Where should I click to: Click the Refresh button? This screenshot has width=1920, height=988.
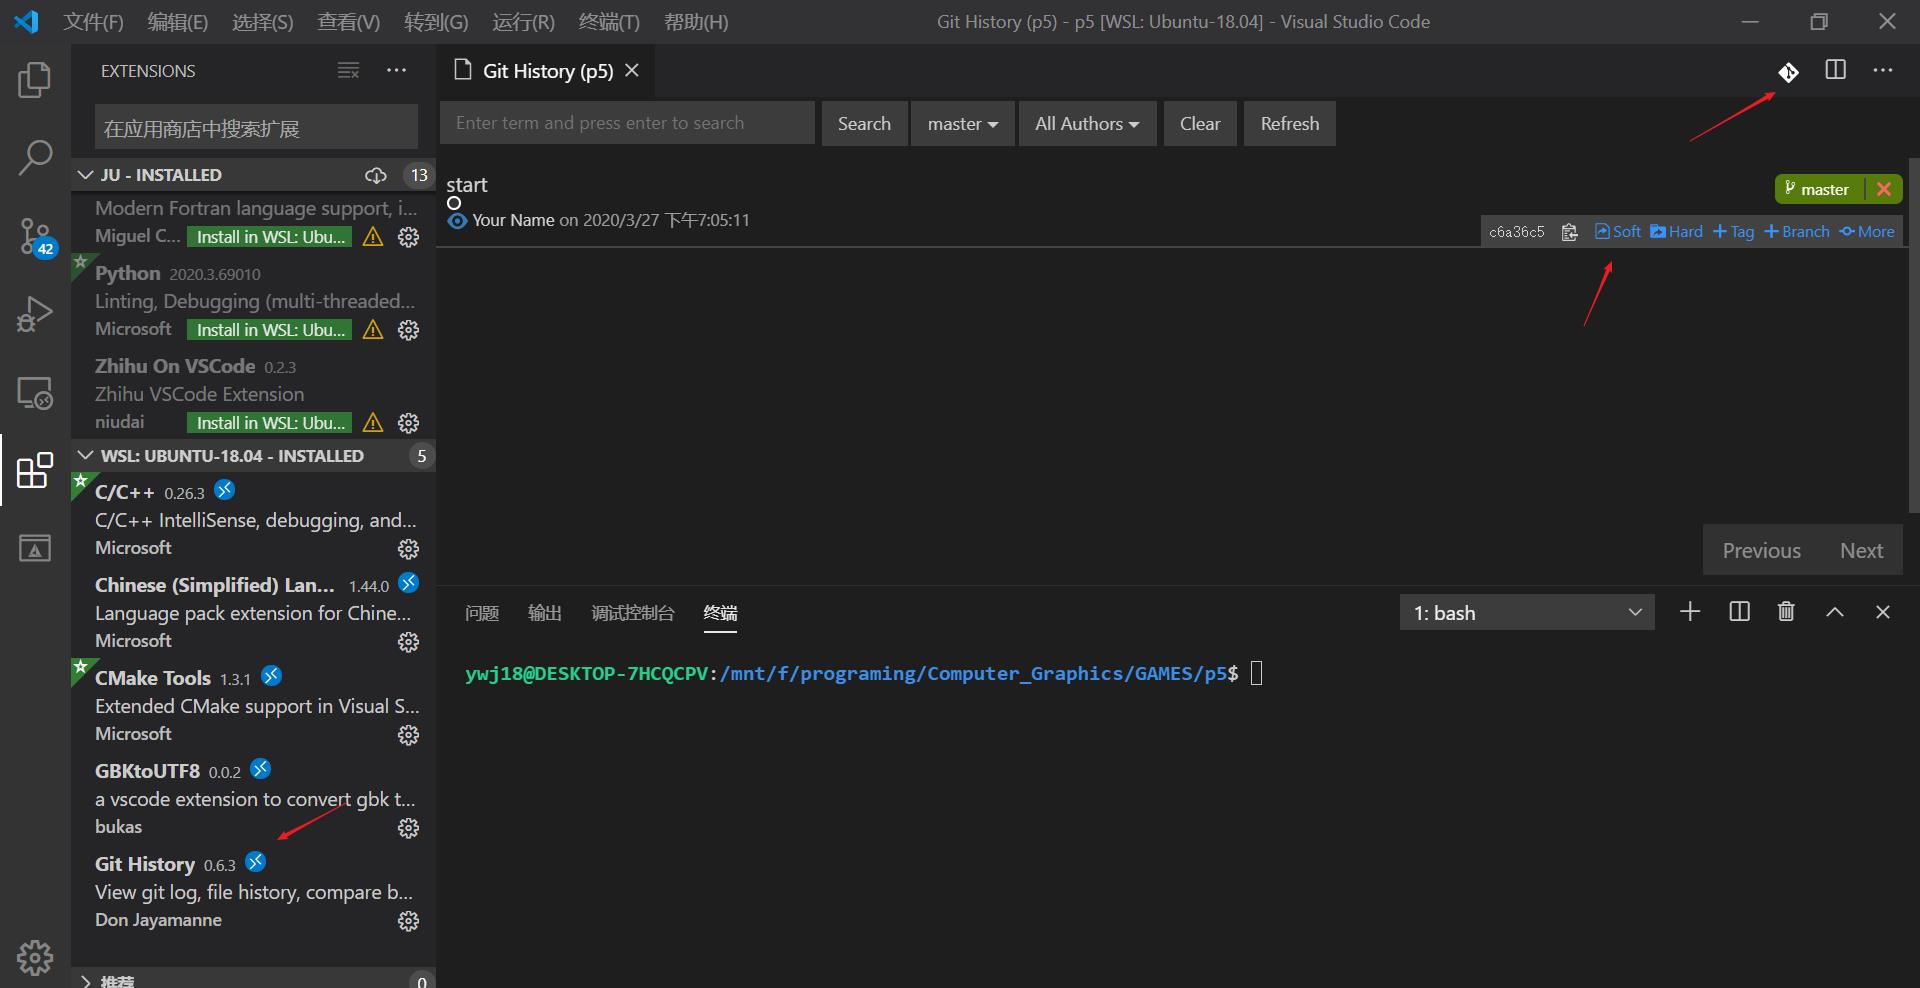(x=1290, y=124)
